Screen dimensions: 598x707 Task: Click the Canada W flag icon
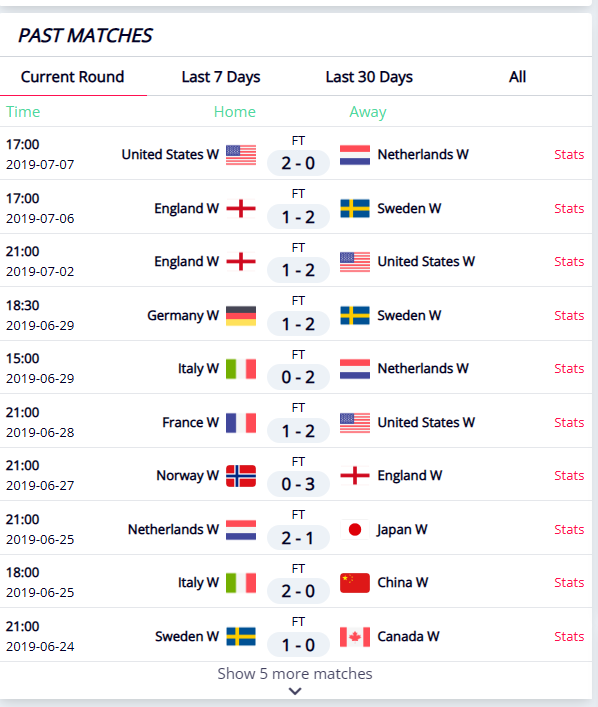tap(355, 637)
